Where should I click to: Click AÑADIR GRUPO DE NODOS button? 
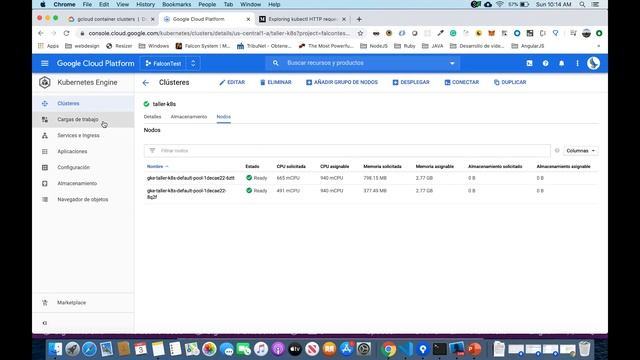342,82
